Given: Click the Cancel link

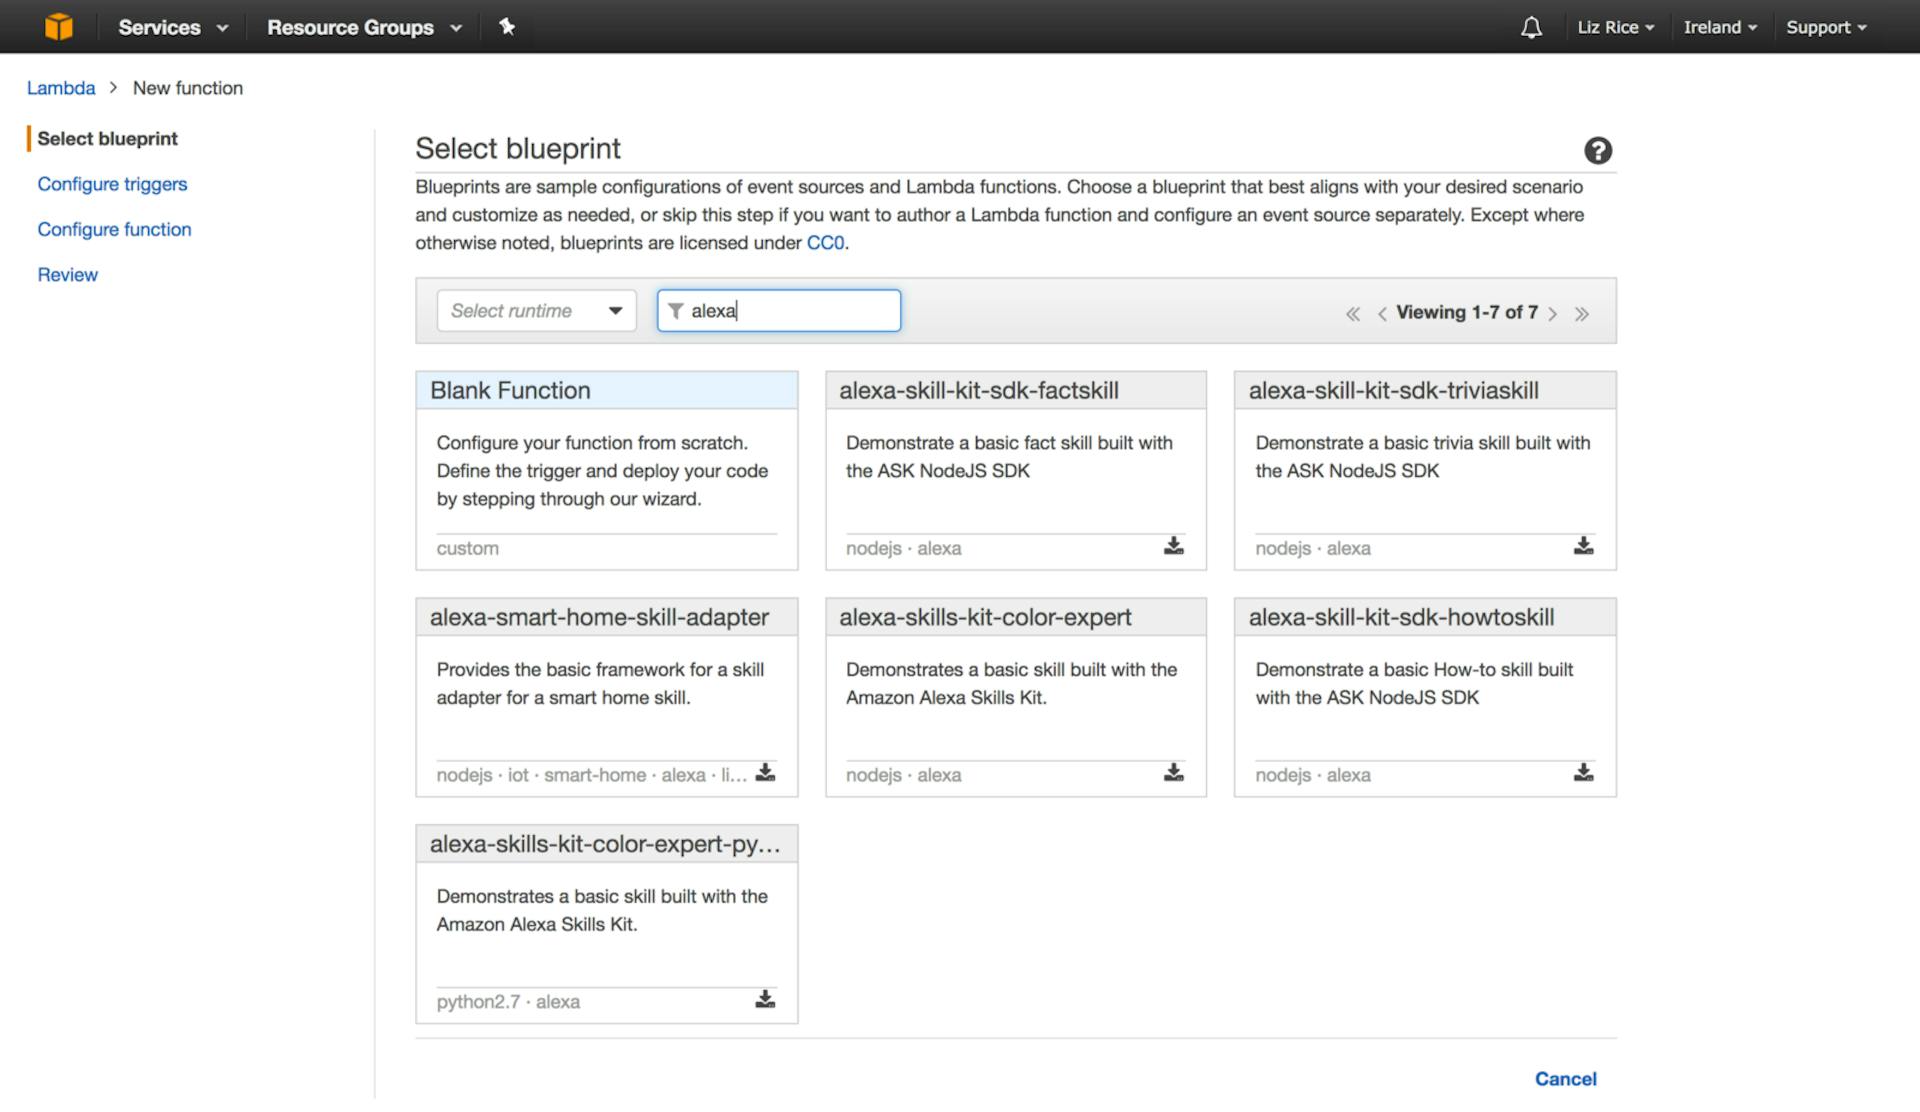Looking at the screenshot, I should tap(1565, 1079).
